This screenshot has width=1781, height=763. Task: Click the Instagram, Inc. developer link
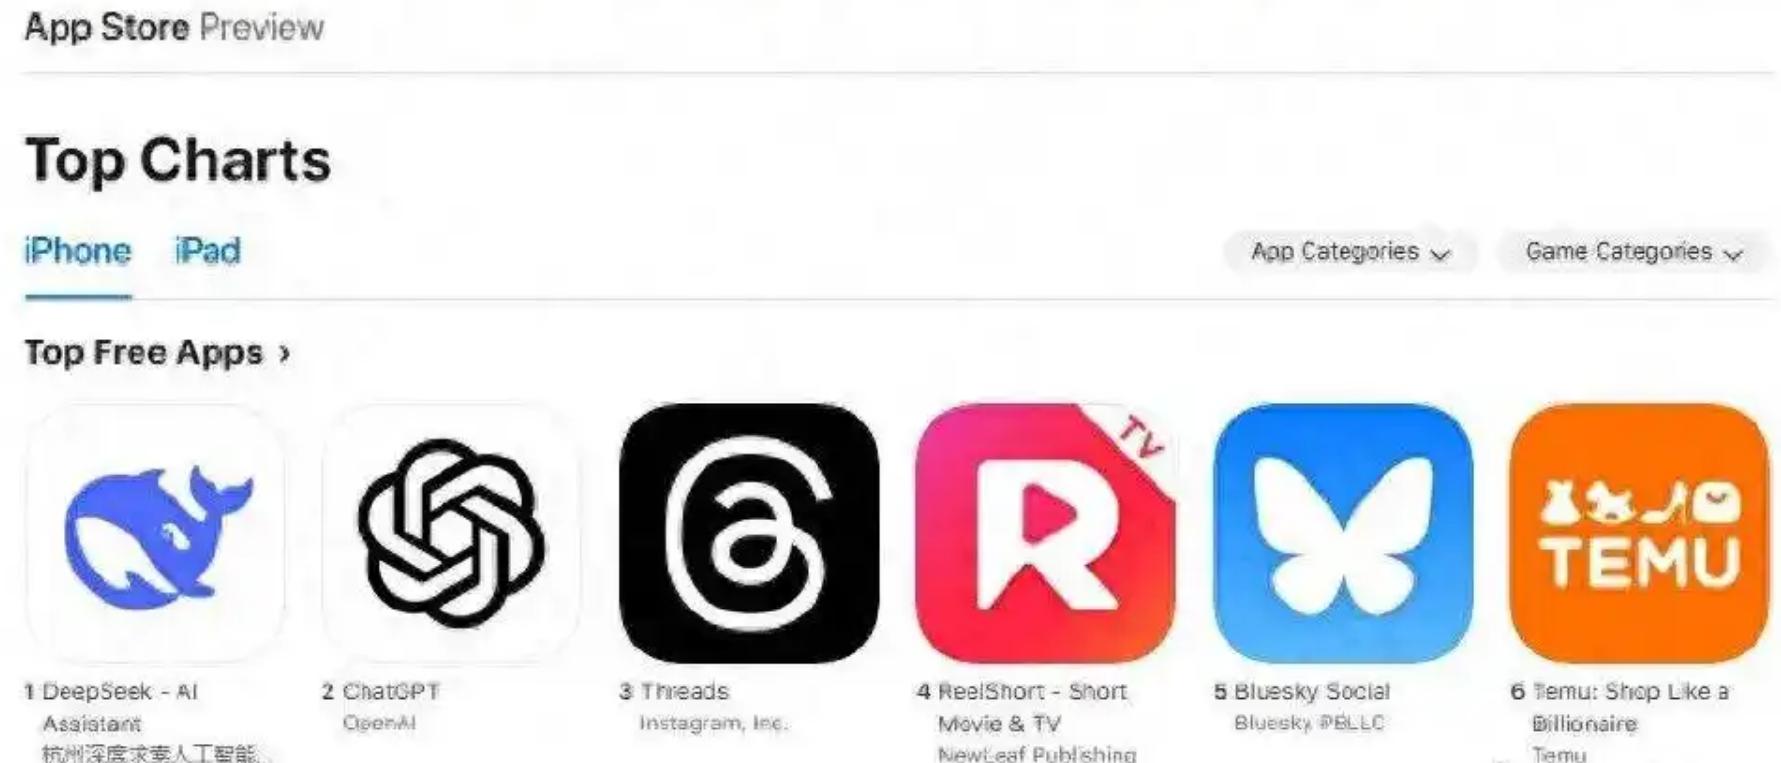coord(714,722)
